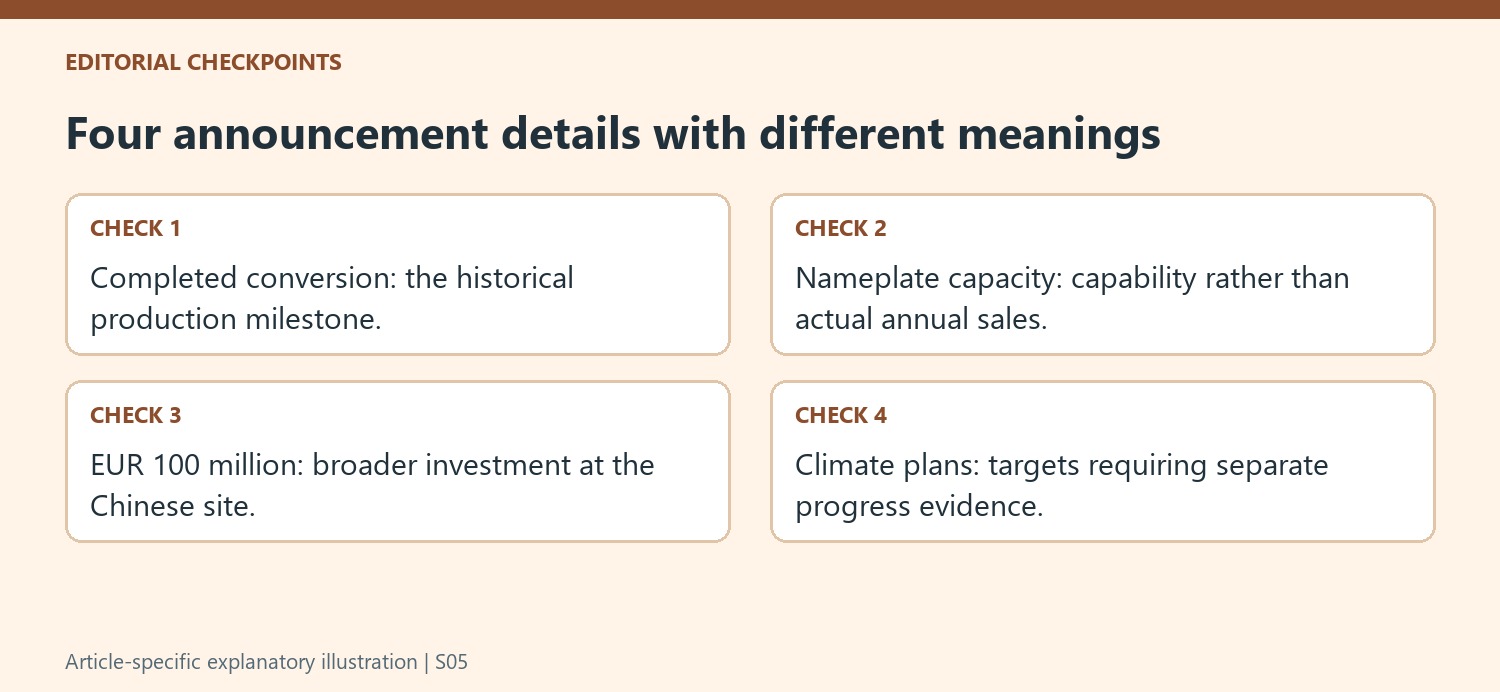Image resolution: width=1500 pixels, height=692 pixels.
Task: Click the Check 2 label
Action: coord(841,228)
